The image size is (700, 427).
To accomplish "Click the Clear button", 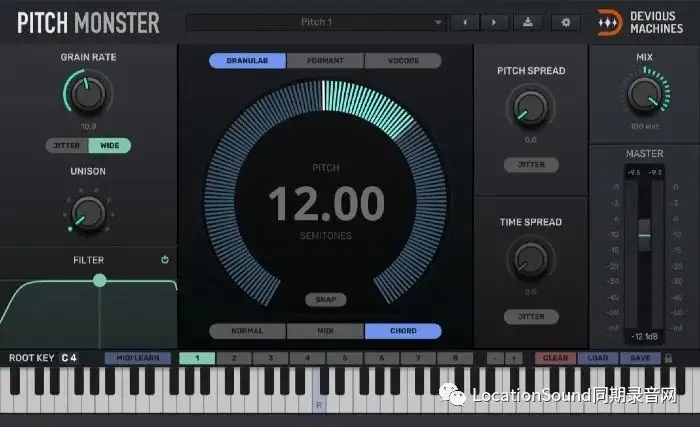I will coord(555,358).
